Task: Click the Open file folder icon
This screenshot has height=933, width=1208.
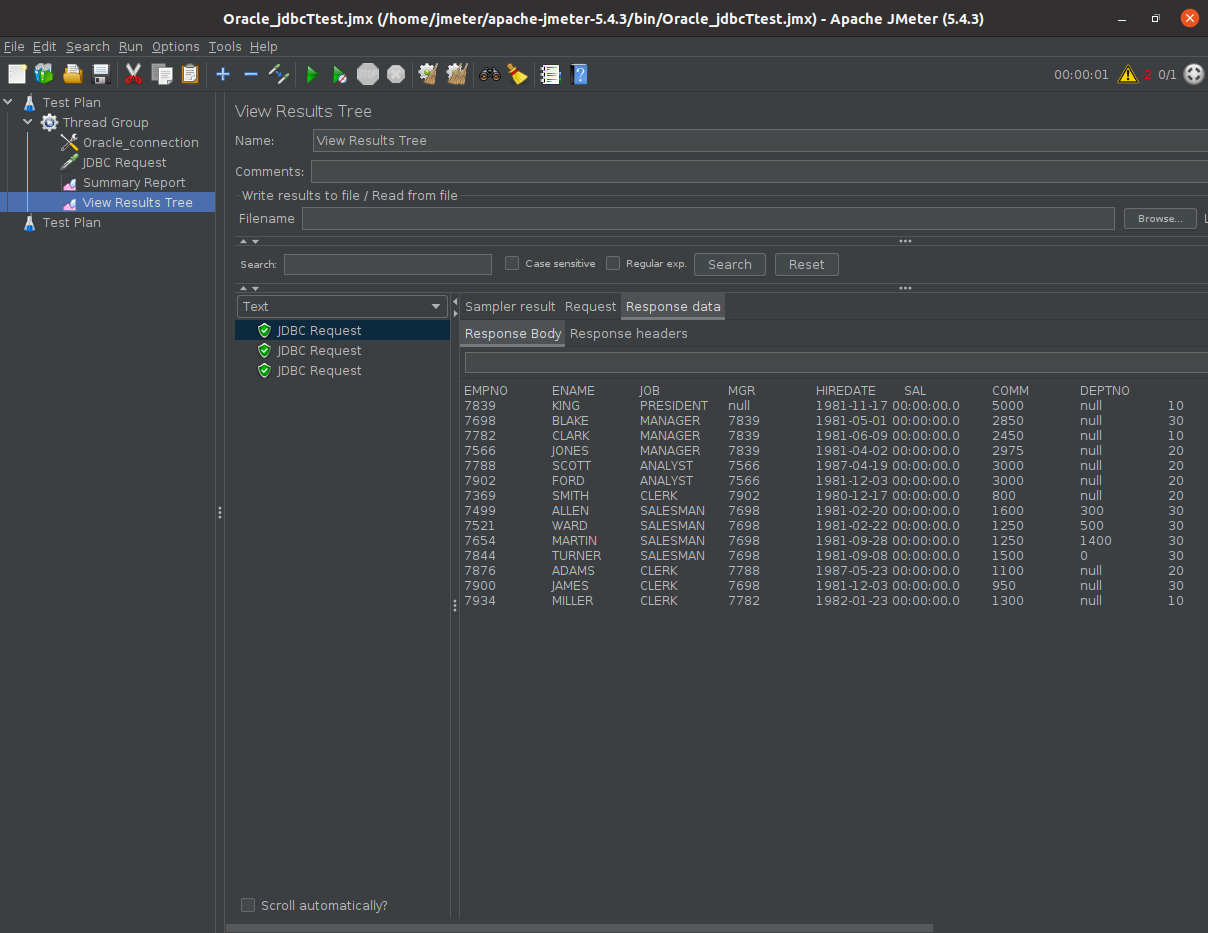Action: (x=72, y=74)
